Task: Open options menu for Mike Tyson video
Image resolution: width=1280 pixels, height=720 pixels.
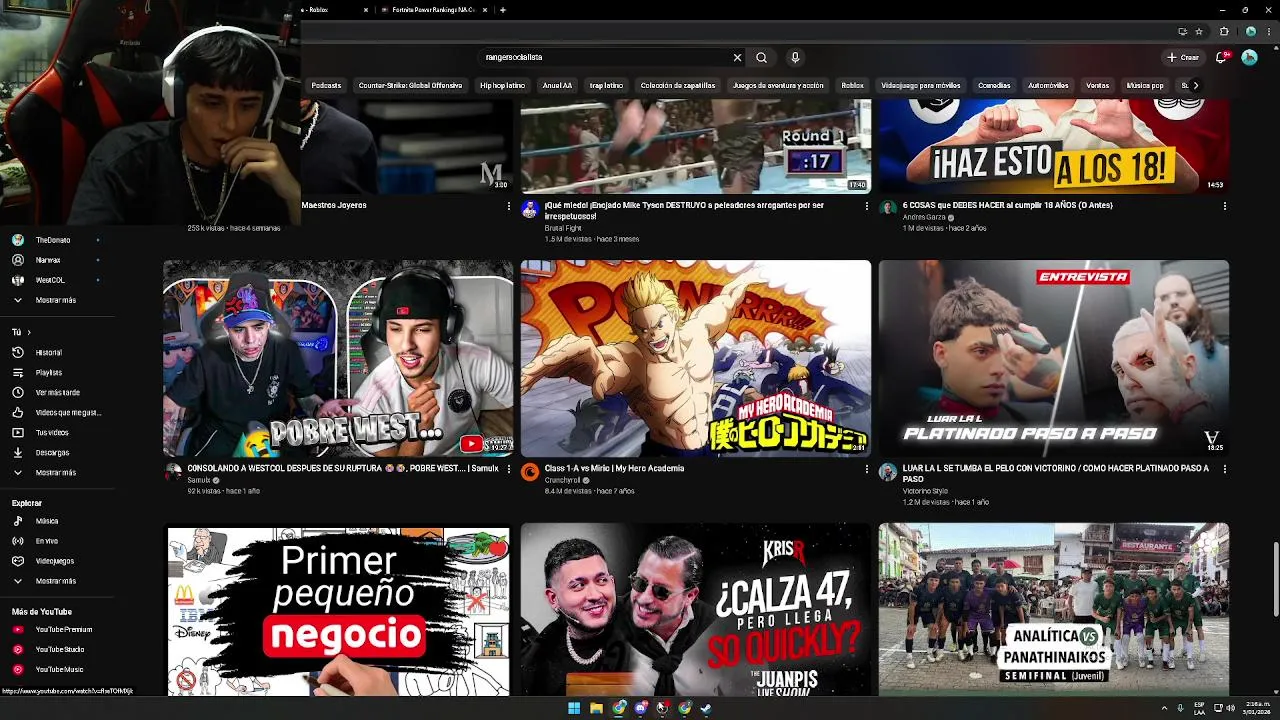Action: [x=867, y=205]
